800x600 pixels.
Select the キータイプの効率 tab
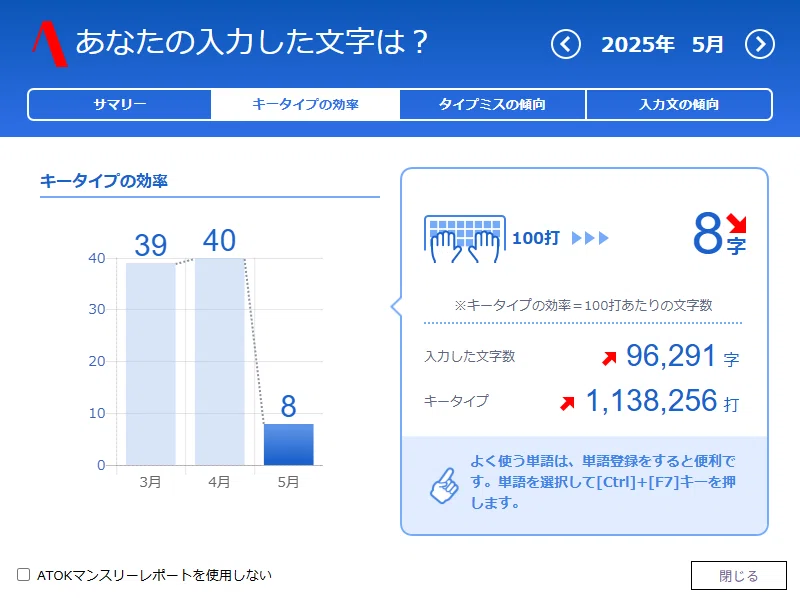click(305, 105)
